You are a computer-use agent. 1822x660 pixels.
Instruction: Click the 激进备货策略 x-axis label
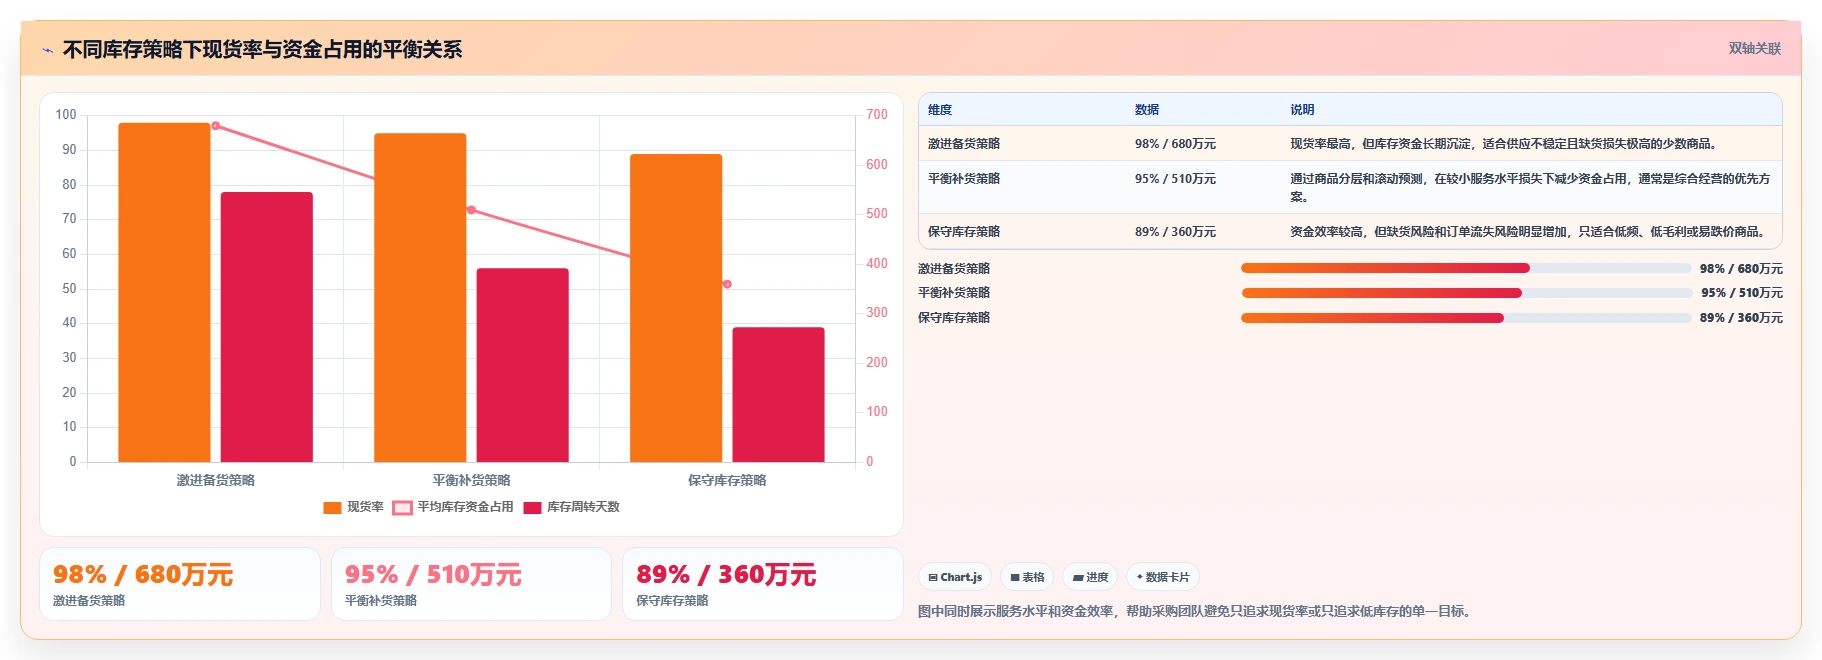[x=216, y=480]
